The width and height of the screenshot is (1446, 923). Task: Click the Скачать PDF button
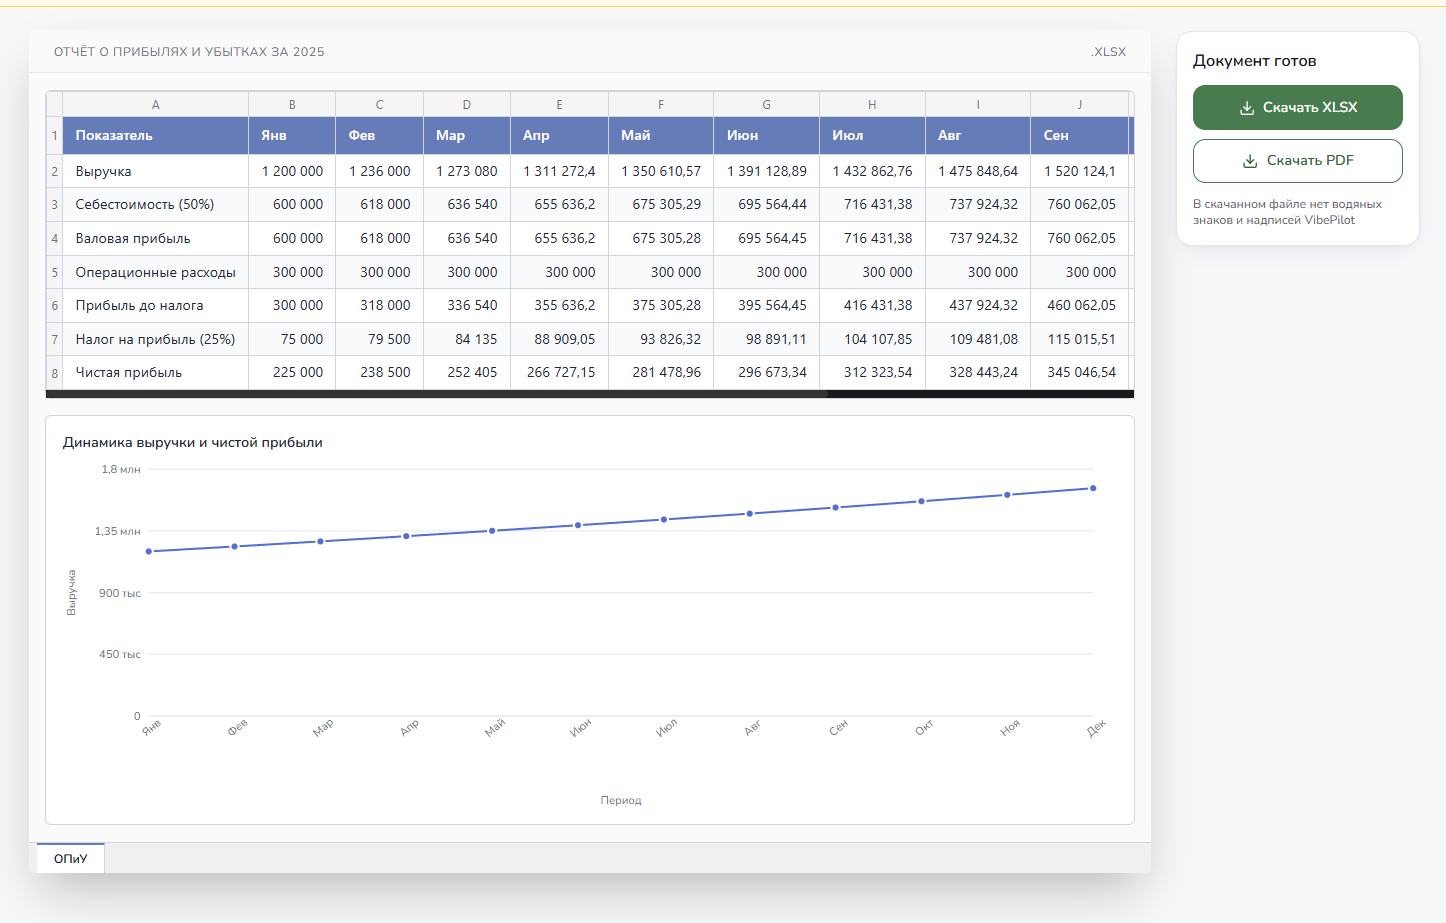[1297, 161]
